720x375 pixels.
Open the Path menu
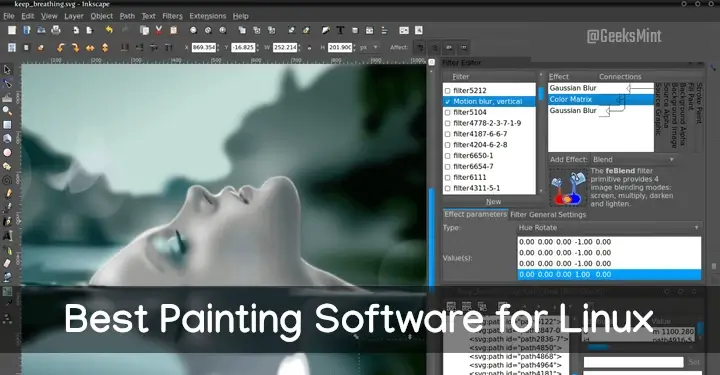click(127, 16)
